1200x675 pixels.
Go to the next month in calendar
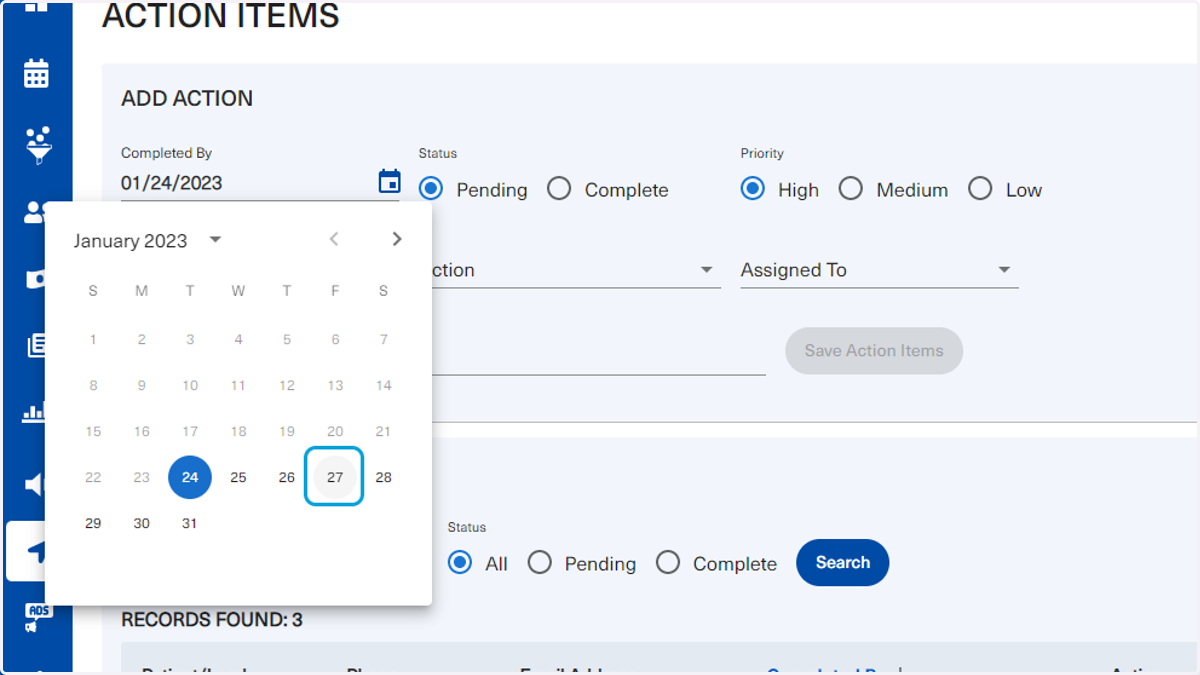[397, 239]
